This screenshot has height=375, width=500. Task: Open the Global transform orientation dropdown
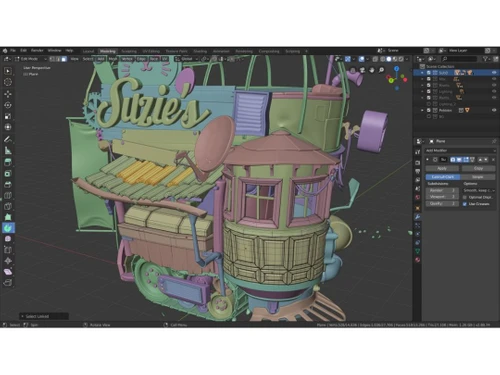[186, 59]
